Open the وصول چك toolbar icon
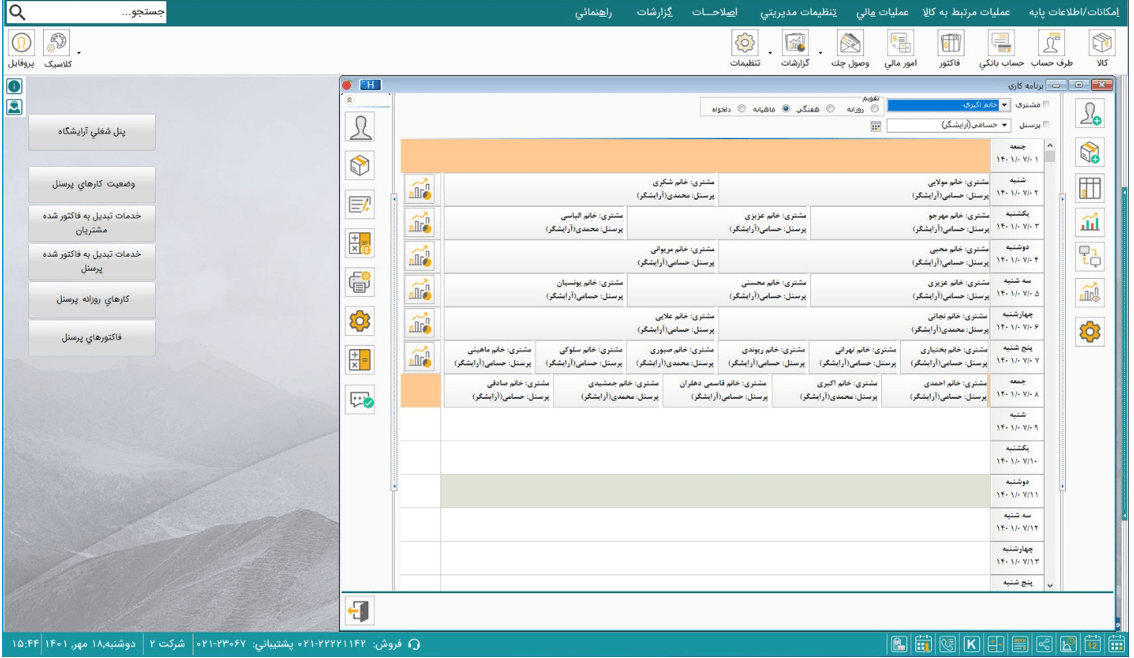The height and width of the screenshot is (658, 1134). 850,43
